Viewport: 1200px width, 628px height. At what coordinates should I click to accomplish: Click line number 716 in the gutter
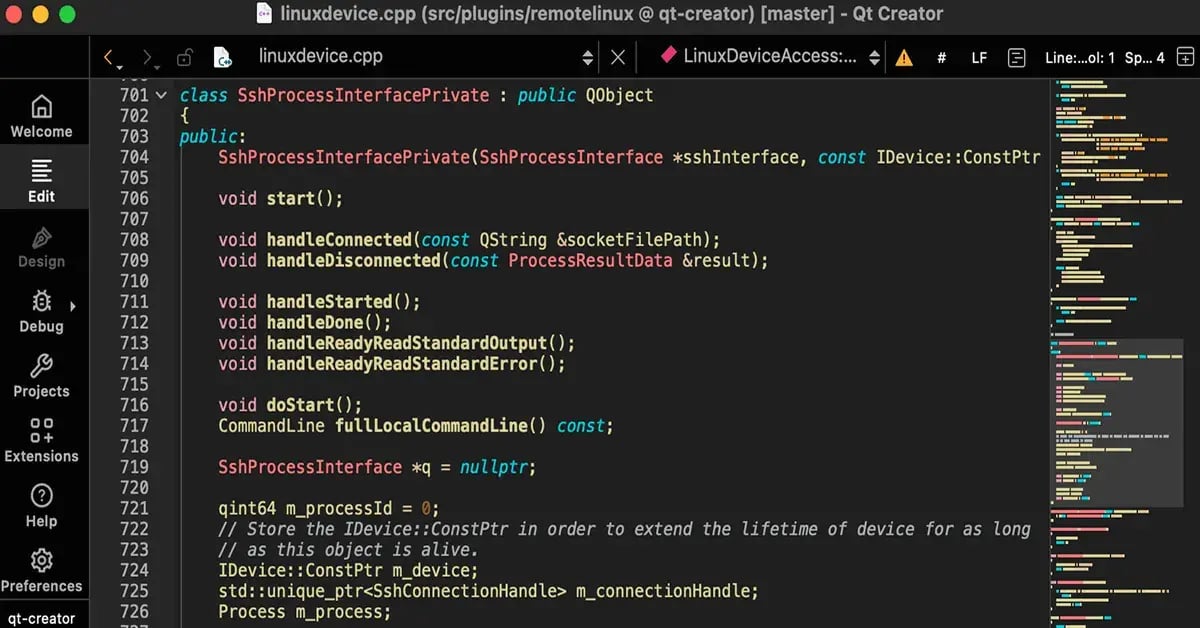[x=133, y=405]
